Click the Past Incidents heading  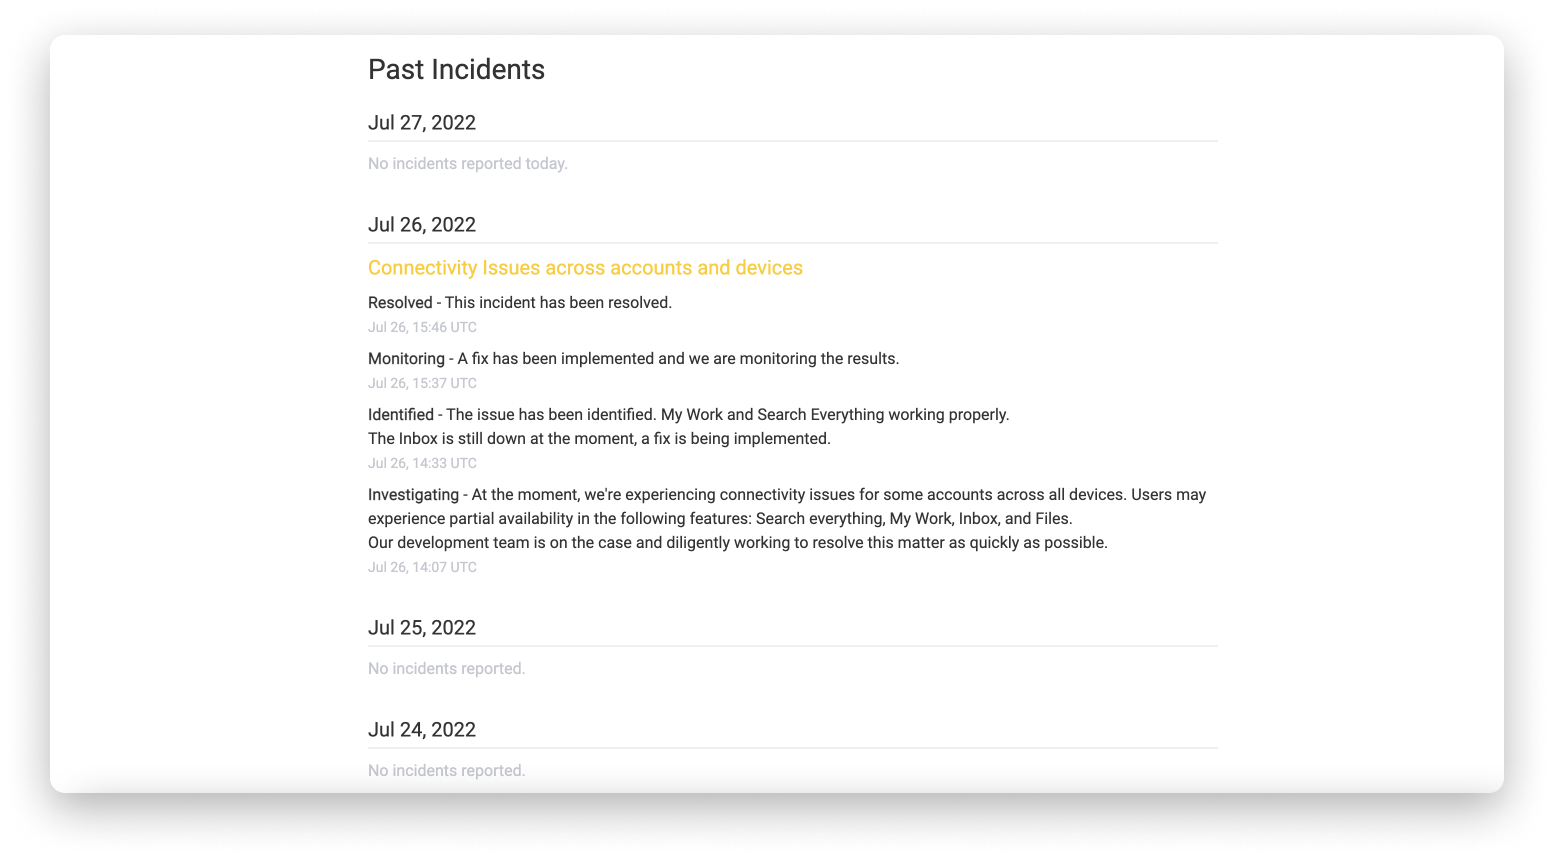tap(456, 69)
